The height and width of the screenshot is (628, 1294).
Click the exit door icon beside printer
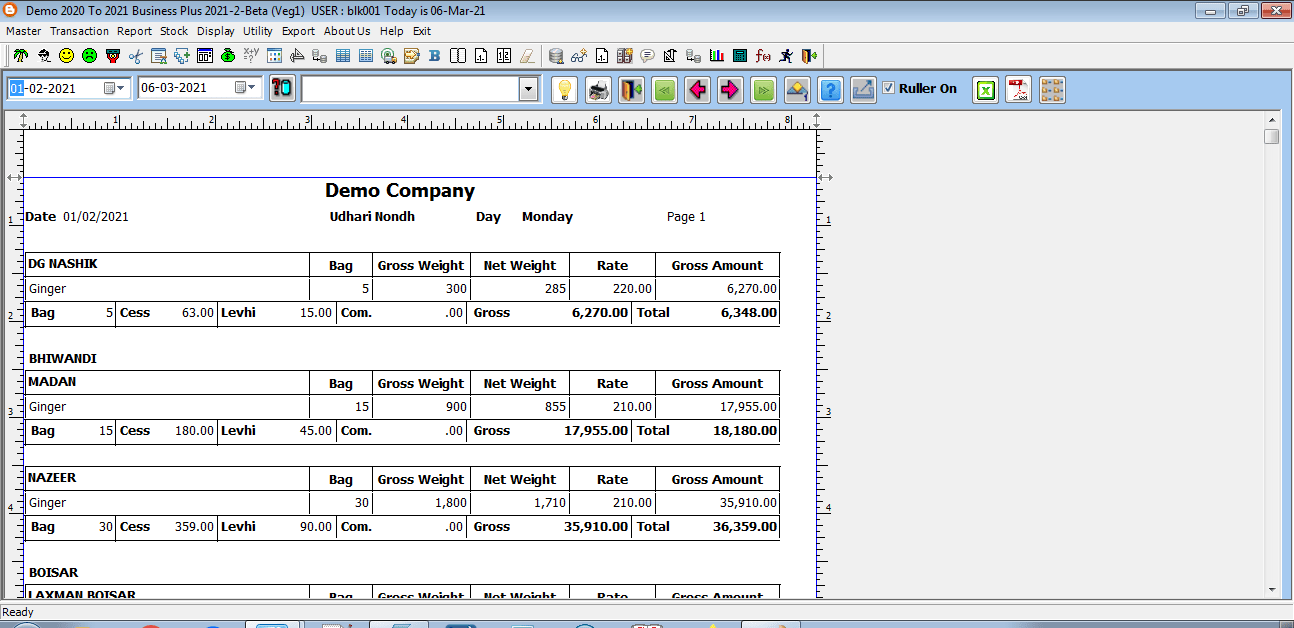[x=631, y=90]
